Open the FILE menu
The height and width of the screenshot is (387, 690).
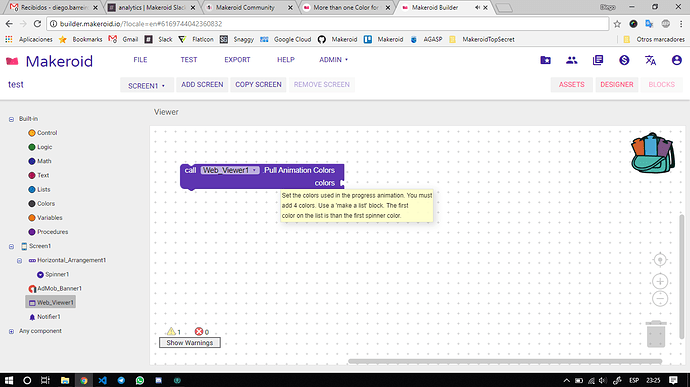(140, 59)
